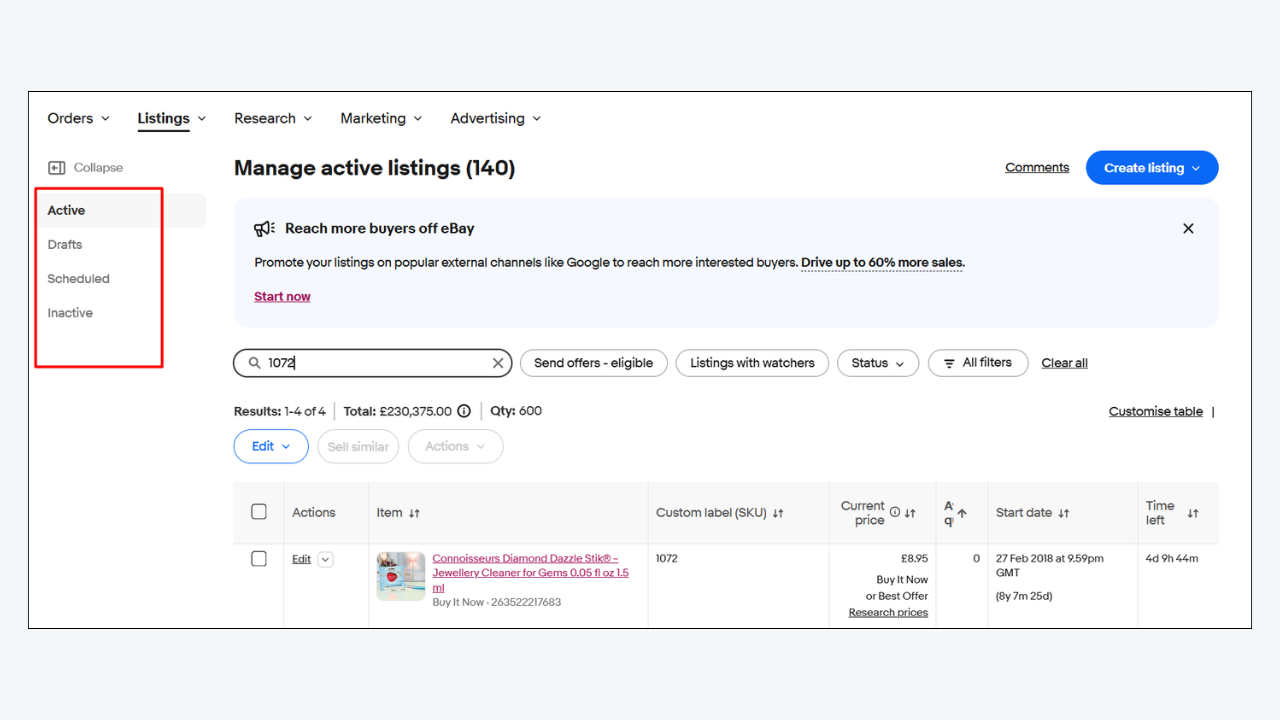
Task: Open the Orders menu
Action: [79, 118]
